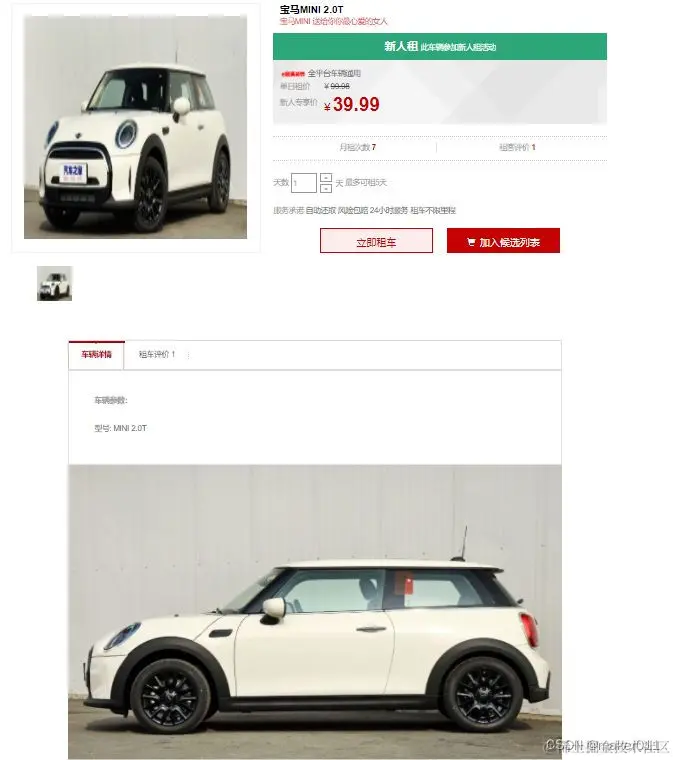The width and height of the screenshot is (675, 760).
Task: Focus the 天数 days input field
Action: [x=304, y=183]
